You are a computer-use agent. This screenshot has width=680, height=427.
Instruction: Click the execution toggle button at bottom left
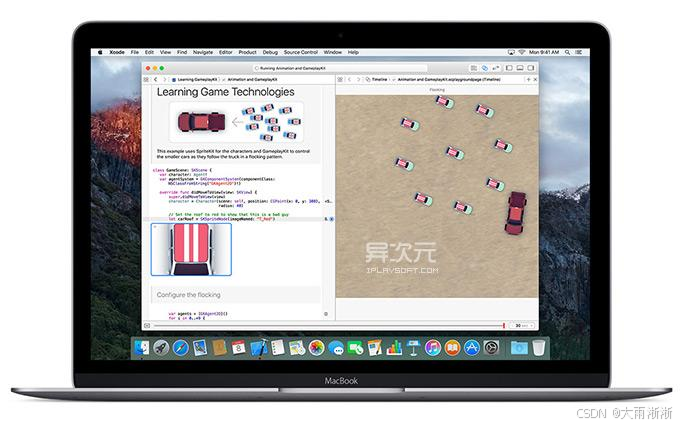click(x=147, y=325)
